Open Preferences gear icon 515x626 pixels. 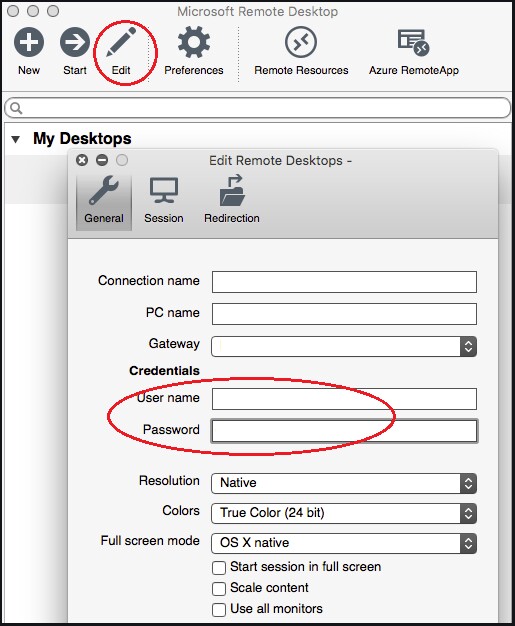pyautogui.click(x=194, y=42)
